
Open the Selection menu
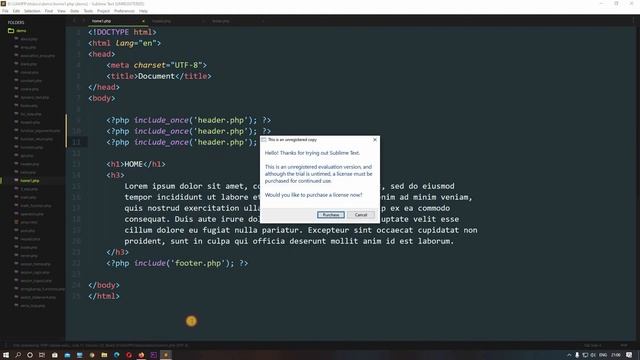[32, 11]
